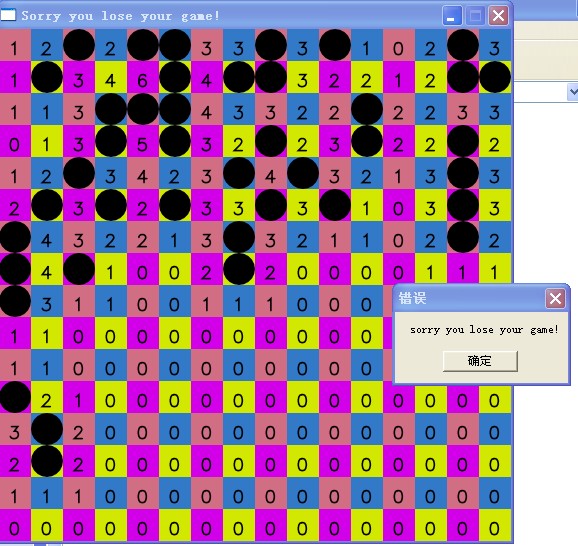Click the 错误 dialog title text
This screenshot has height=546, width=578.
point(412,298)
